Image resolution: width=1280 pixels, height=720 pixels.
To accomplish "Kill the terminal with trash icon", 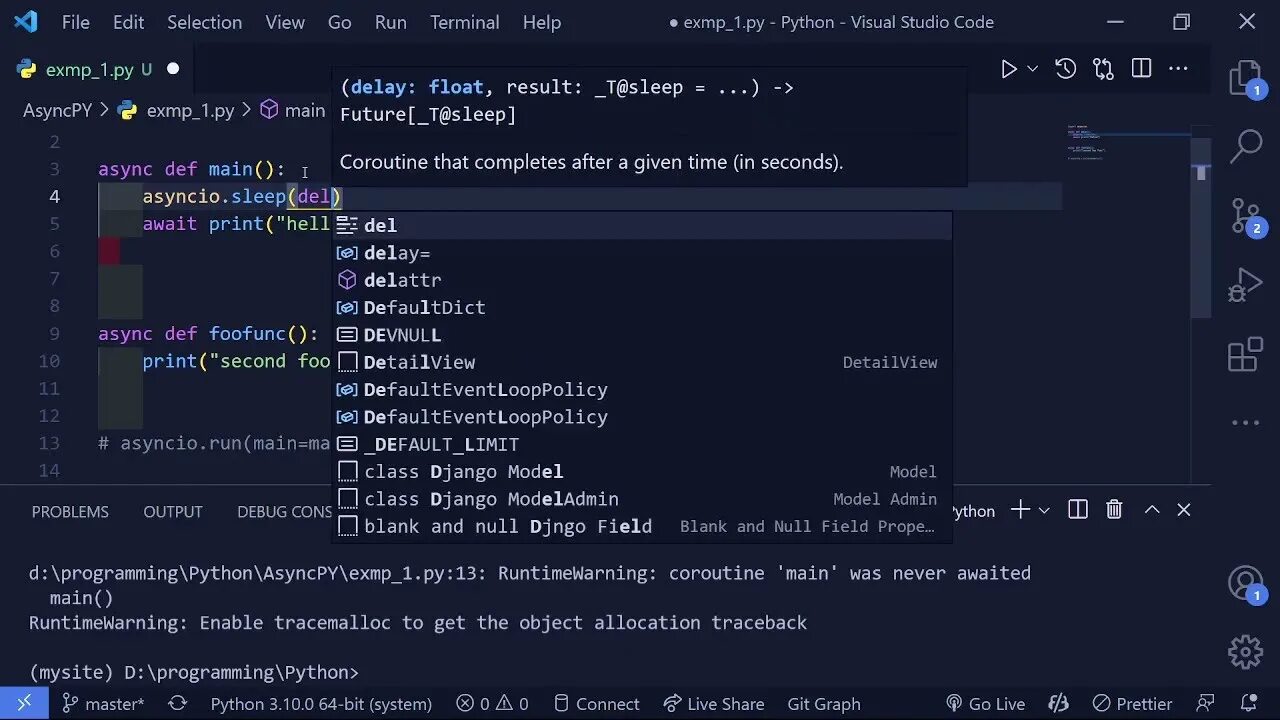I will [1114, 510].
